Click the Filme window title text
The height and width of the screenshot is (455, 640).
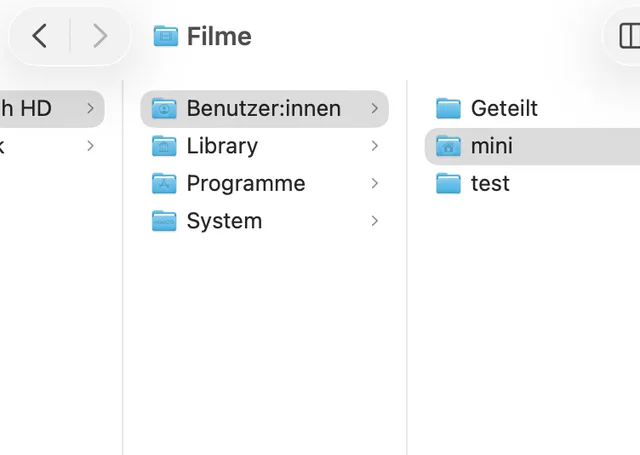pyautogui.click(x=219, y=37)
